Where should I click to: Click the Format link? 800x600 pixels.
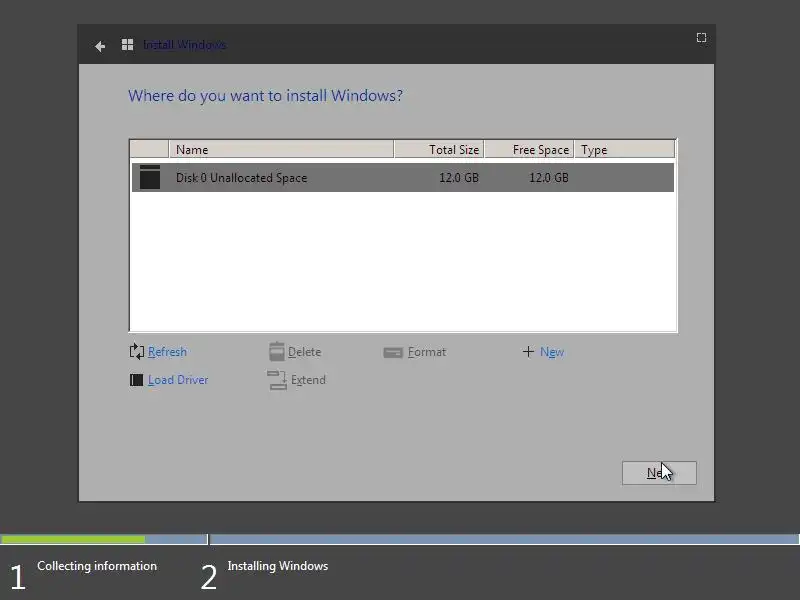[x=427, y=352]
